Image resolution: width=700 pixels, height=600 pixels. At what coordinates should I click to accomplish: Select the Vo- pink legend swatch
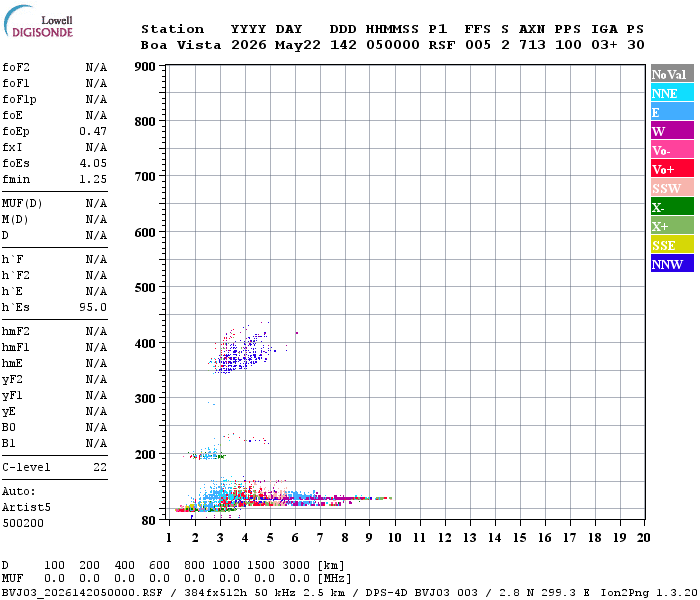click(x=672, y=150)
